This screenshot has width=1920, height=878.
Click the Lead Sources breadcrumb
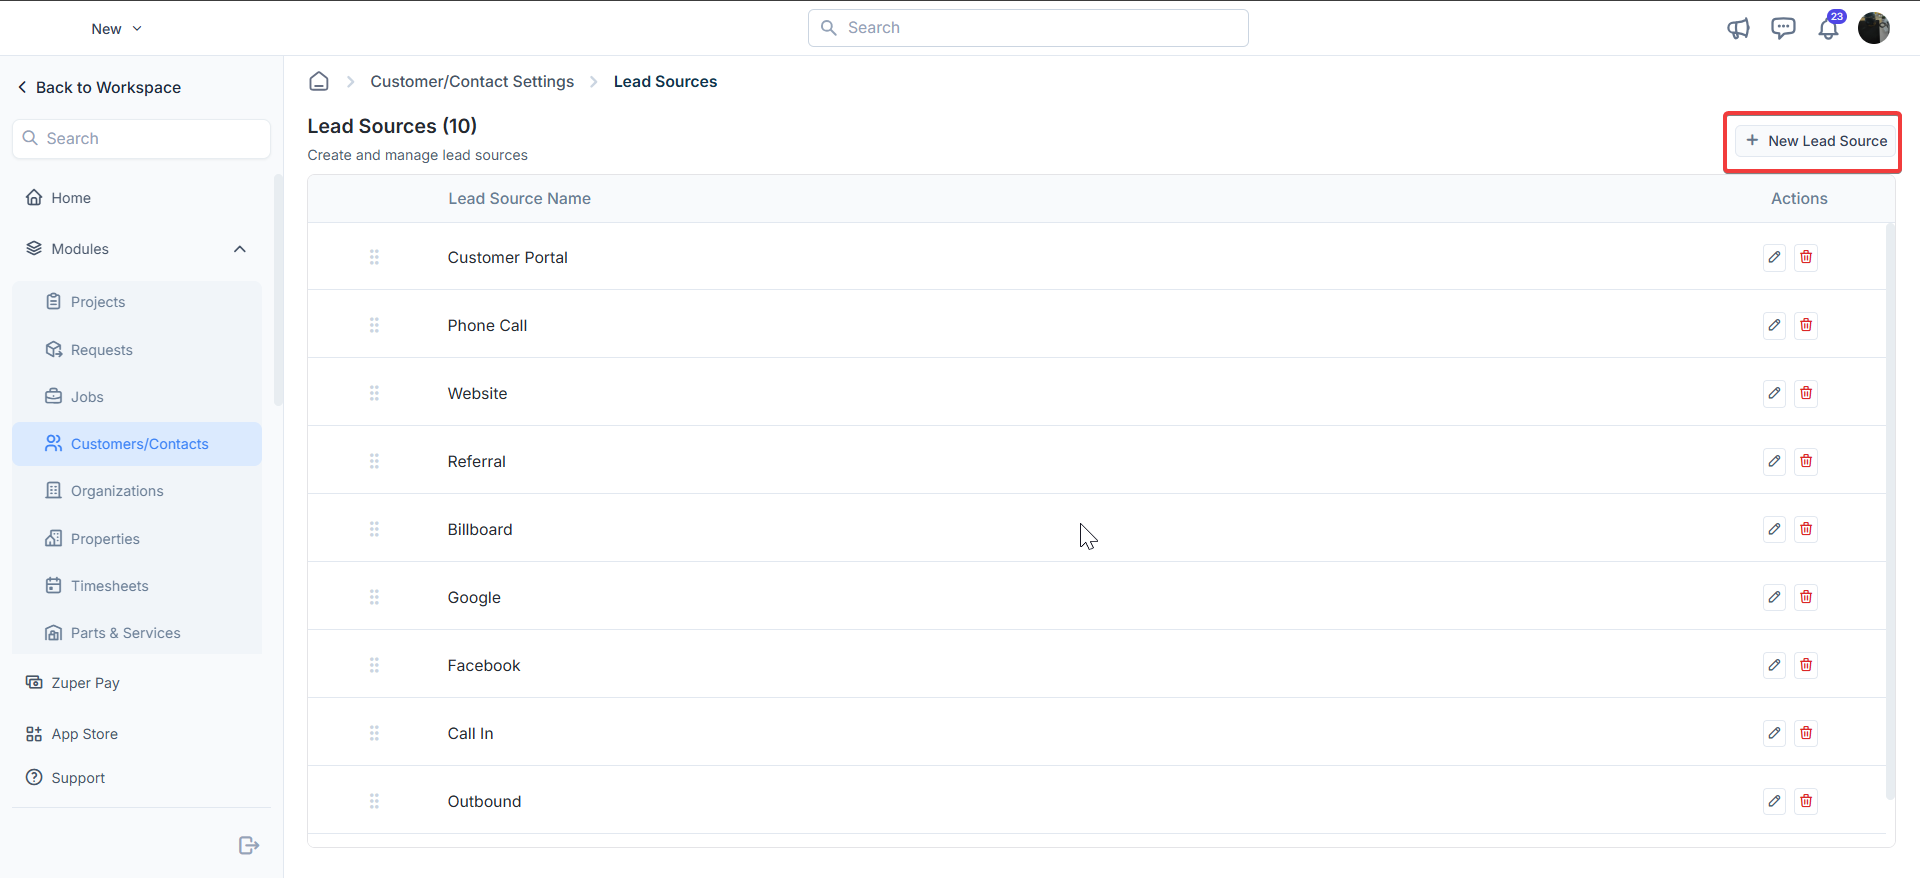665,81
